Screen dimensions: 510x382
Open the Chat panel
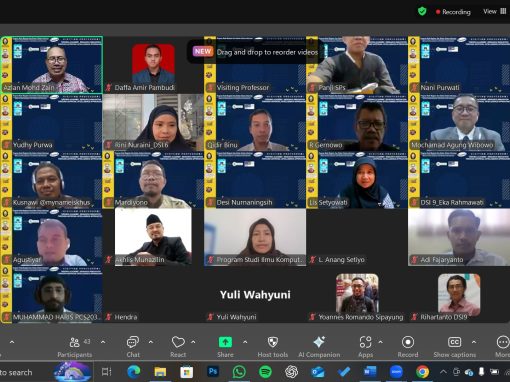133,347
